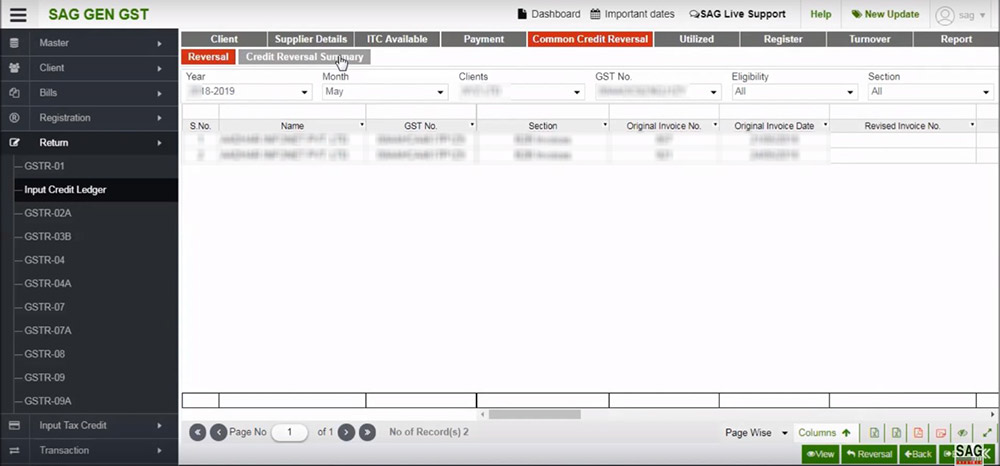The image size is (1000, 466).
Task: Click the first Excel export icon
Action: pyautogui.click(x=874, y=433)
